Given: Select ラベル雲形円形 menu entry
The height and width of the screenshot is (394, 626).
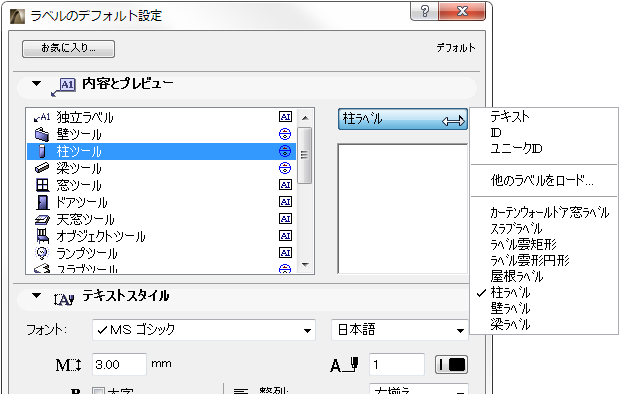Looking at the screenshot, I should 530,260.
